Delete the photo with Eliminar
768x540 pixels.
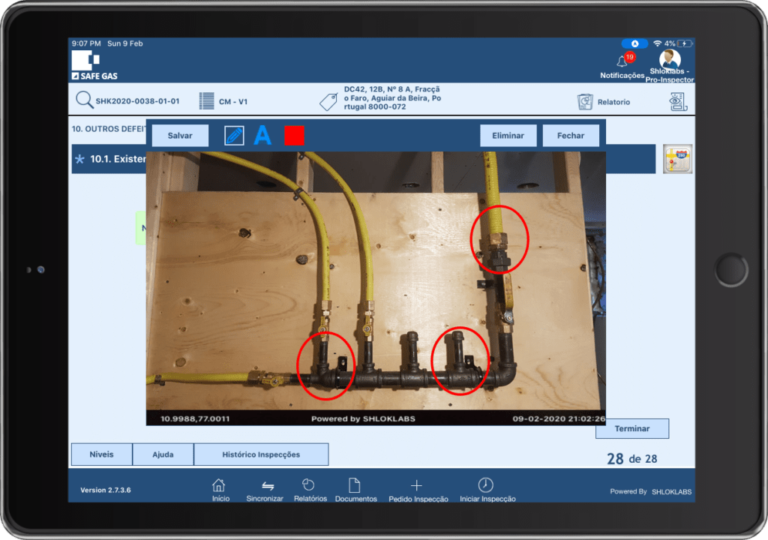click(x=508, y=136)
